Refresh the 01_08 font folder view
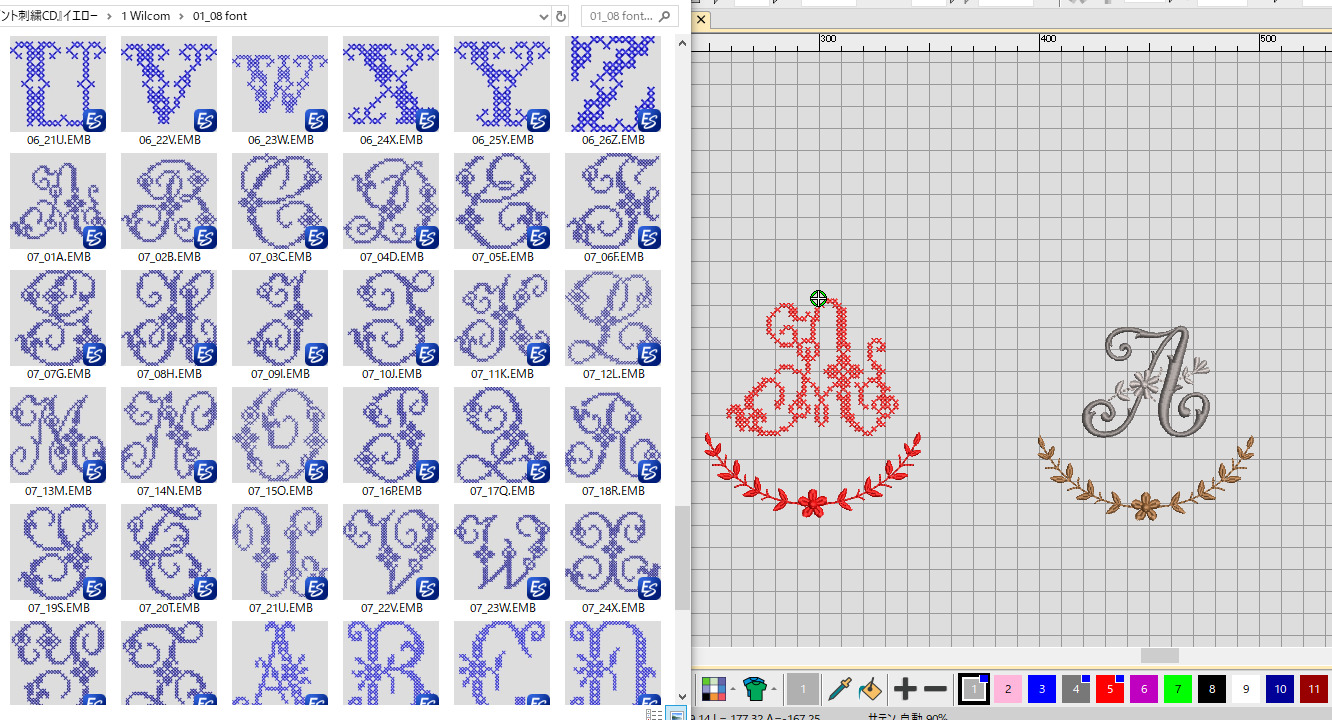This screenshot has height=720, width=1332. coord(561,16)
